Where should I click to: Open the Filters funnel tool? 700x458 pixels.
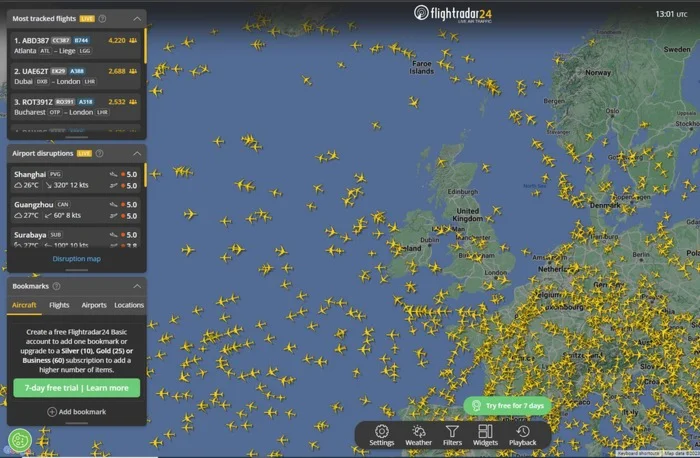(452, 435)
